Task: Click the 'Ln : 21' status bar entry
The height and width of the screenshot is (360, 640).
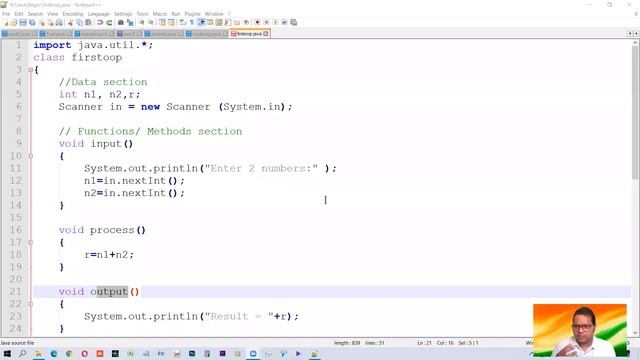Action: point(424,343)
